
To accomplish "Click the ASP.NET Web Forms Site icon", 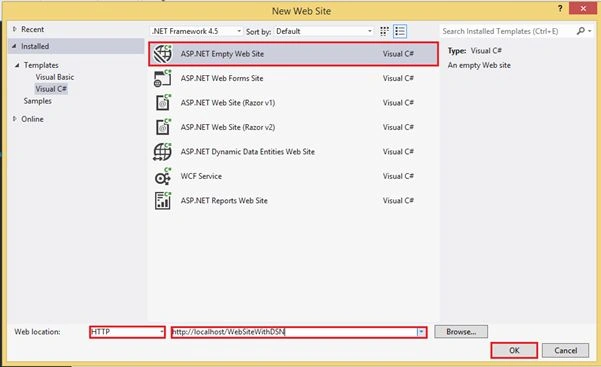I will (163, 78).
